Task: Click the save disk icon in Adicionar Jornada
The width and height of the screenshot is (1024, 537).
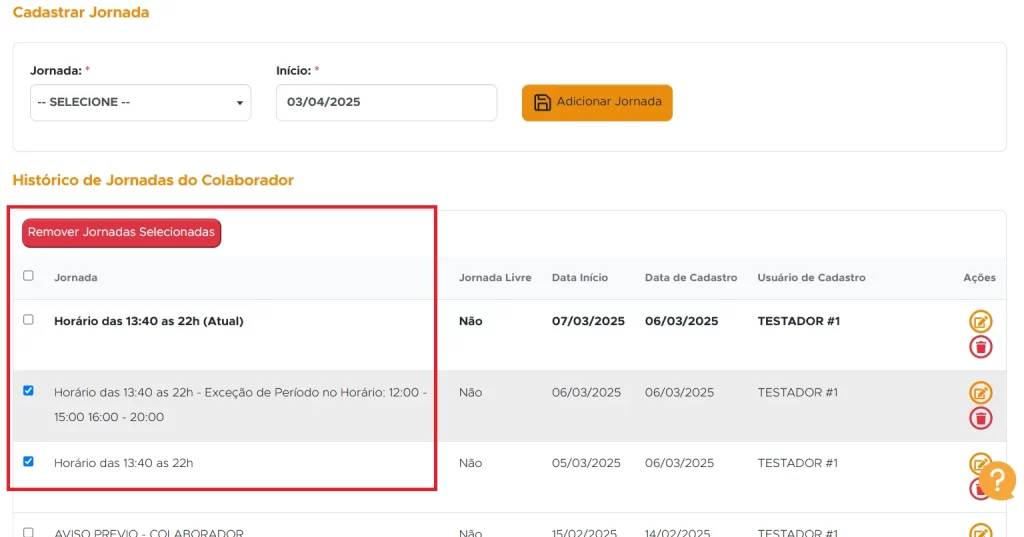Action: pos(542,102)
